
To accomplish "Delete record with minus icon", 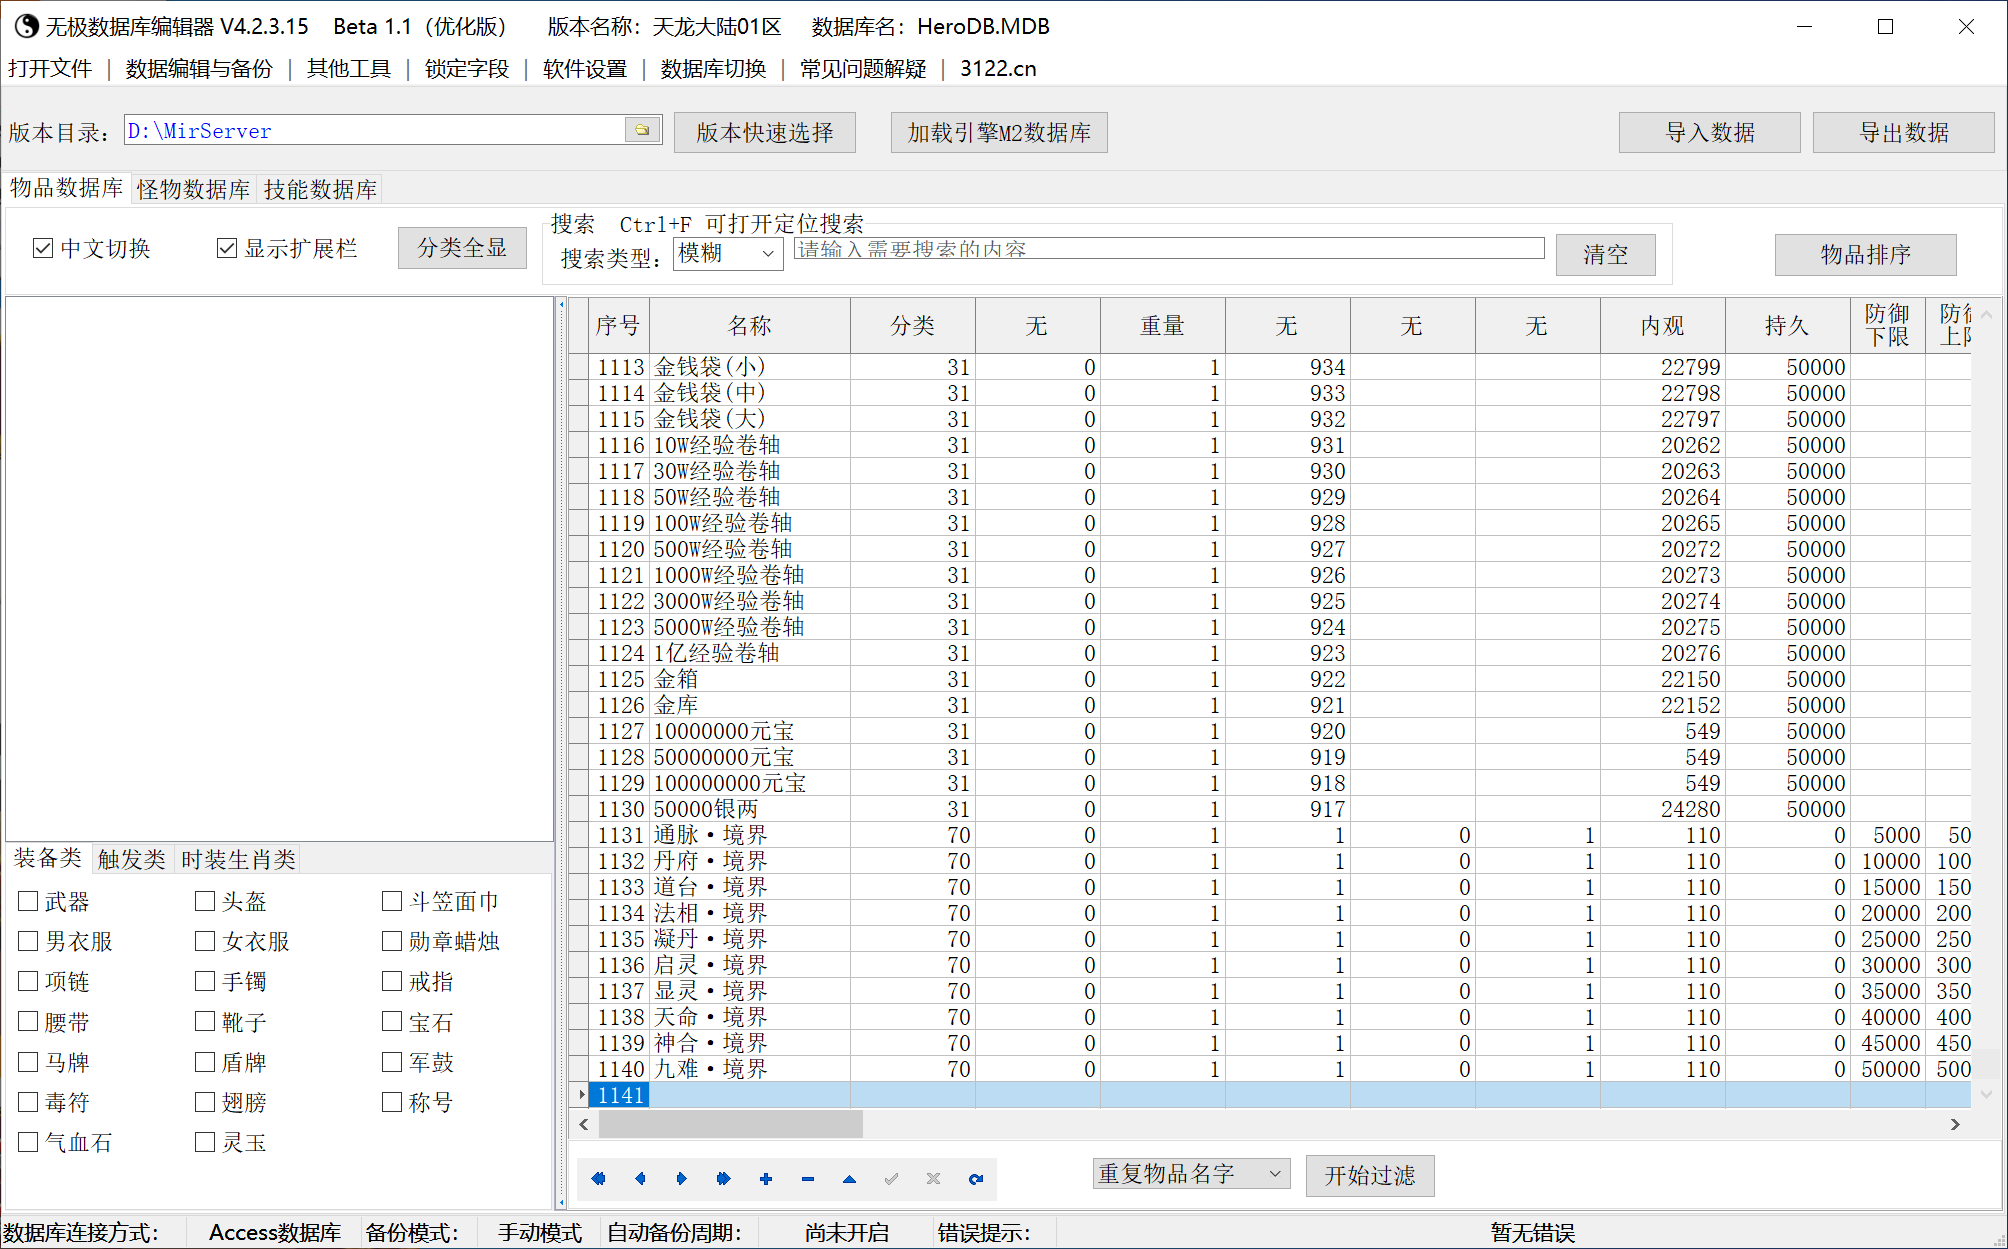I will 808,1178.
